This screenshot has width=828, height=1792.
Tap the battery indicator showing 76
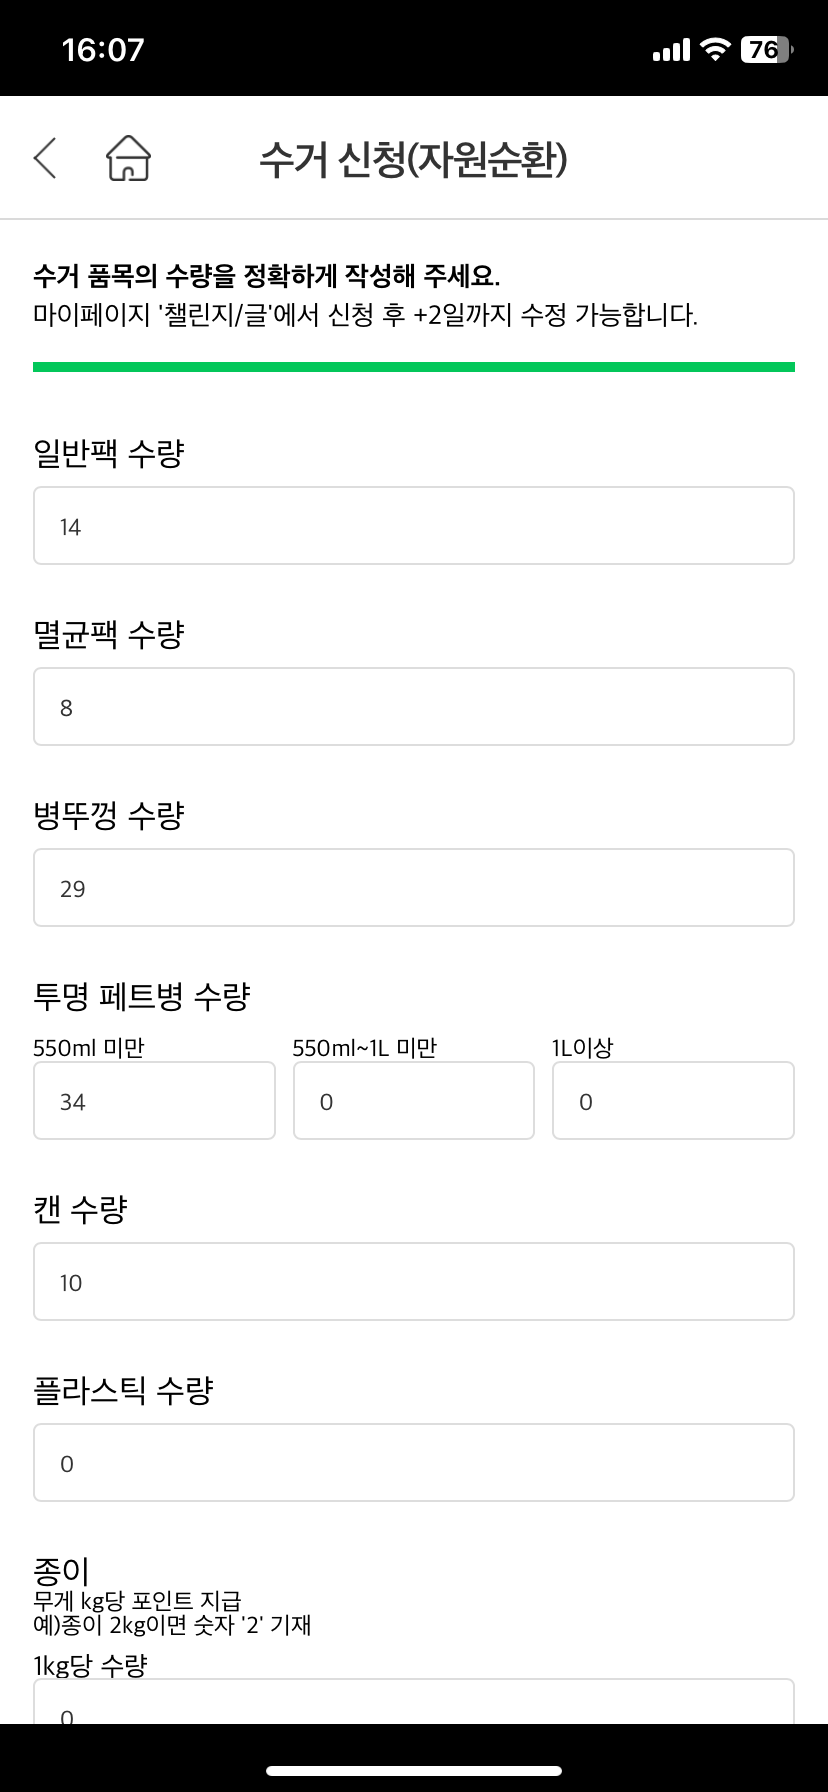766,49
